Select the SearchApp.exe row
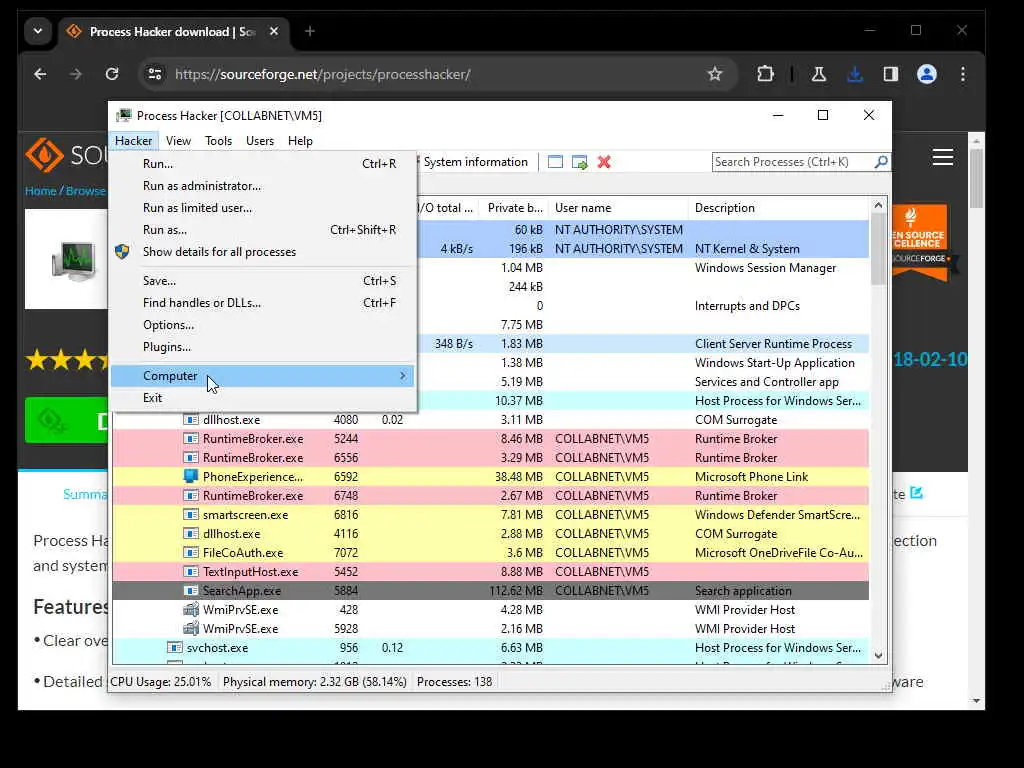The width and height of the screenshot is (1024, 768). point(490,590)
